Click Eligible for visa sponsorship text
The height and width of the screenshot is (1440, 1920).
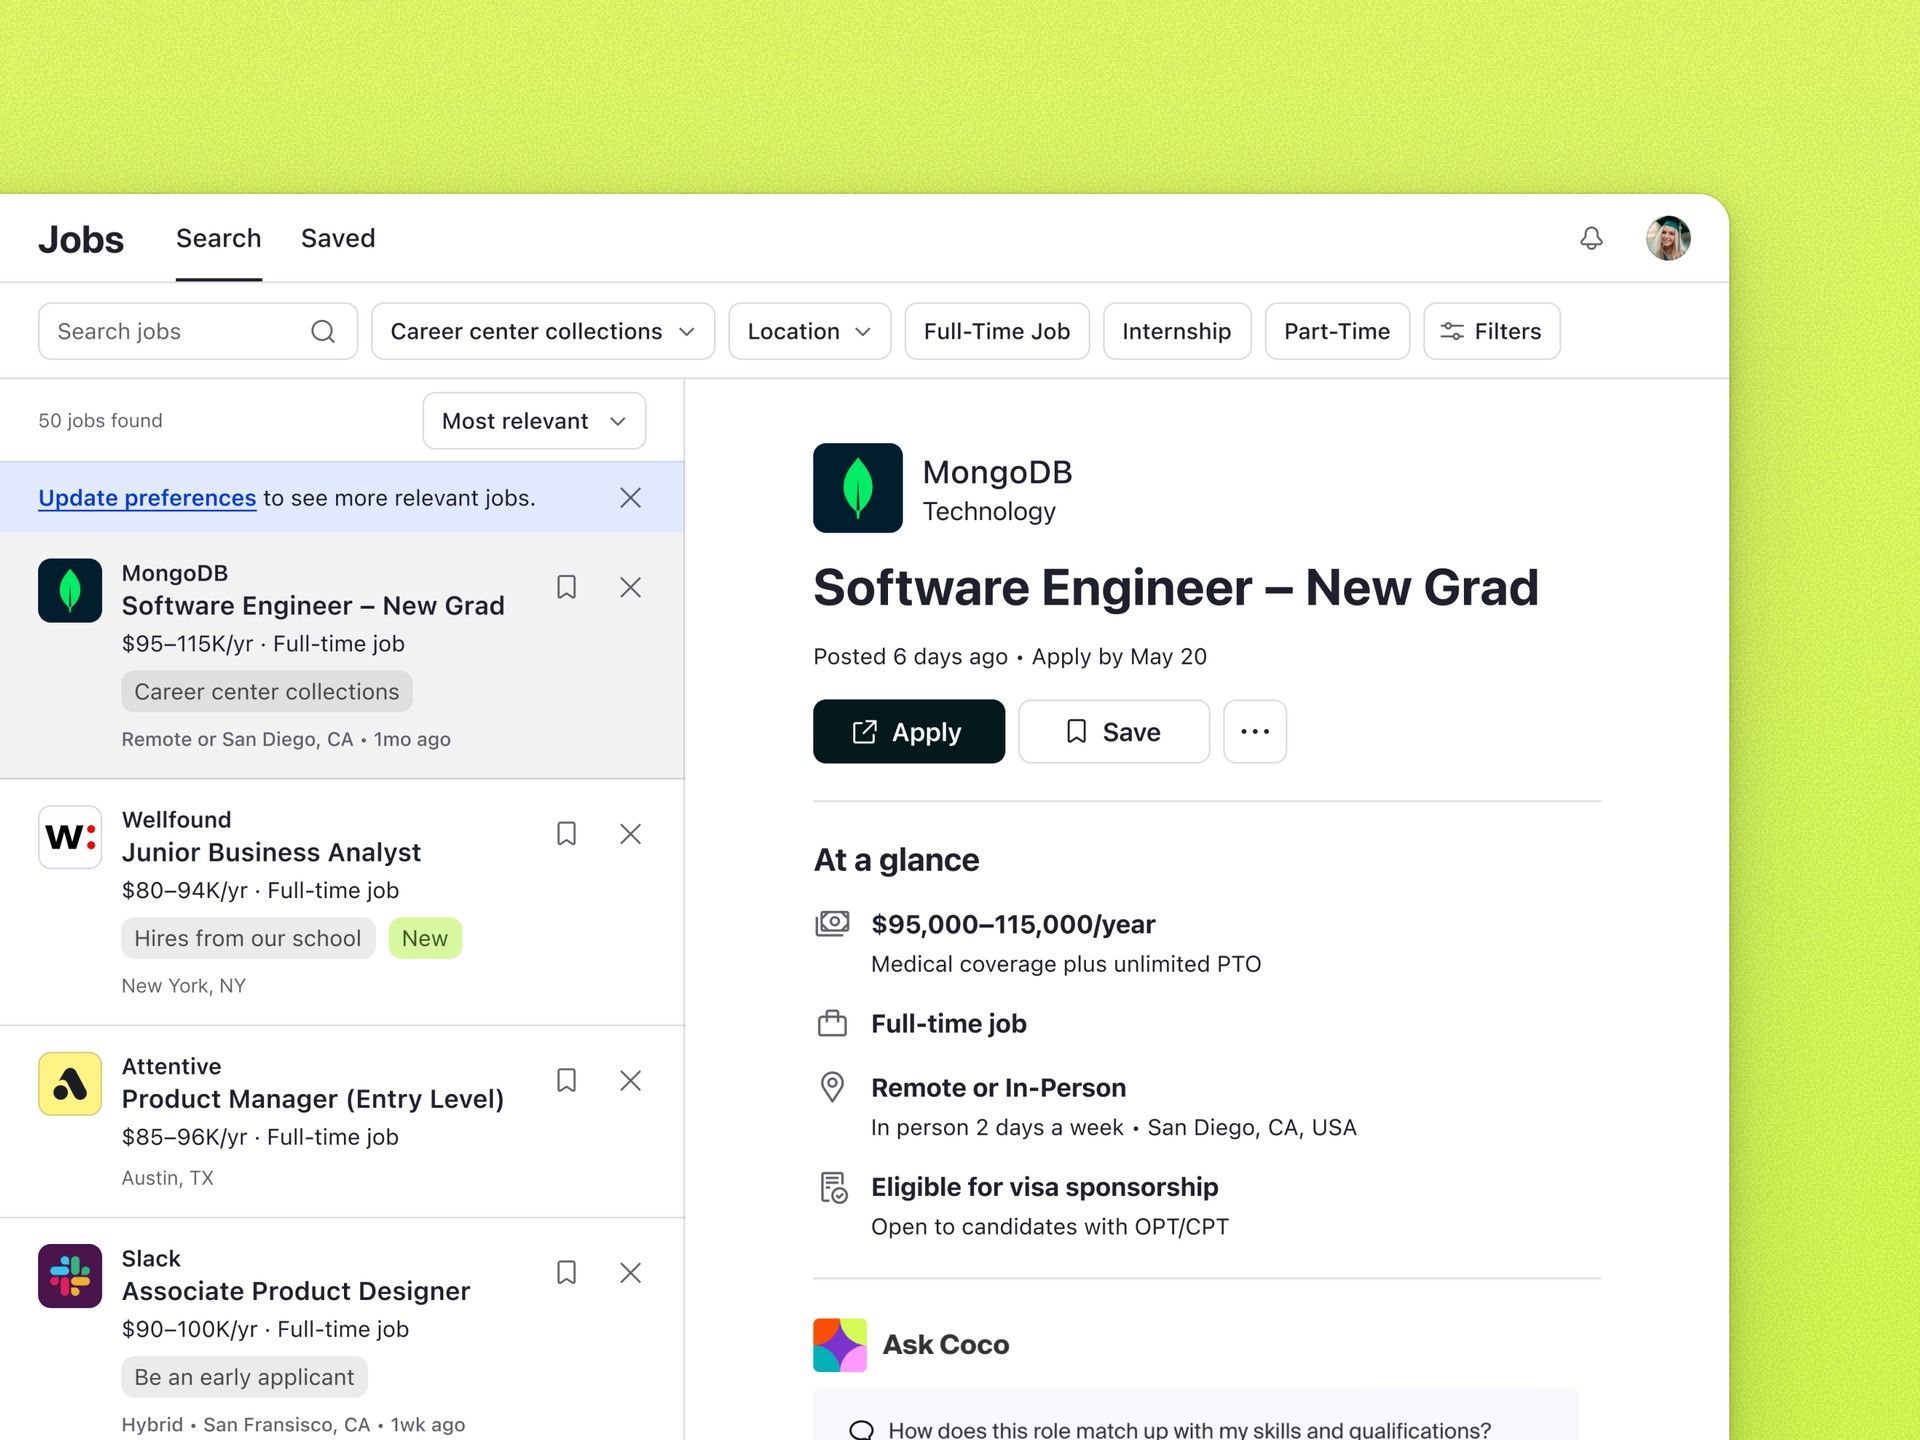[1044, 1187]
